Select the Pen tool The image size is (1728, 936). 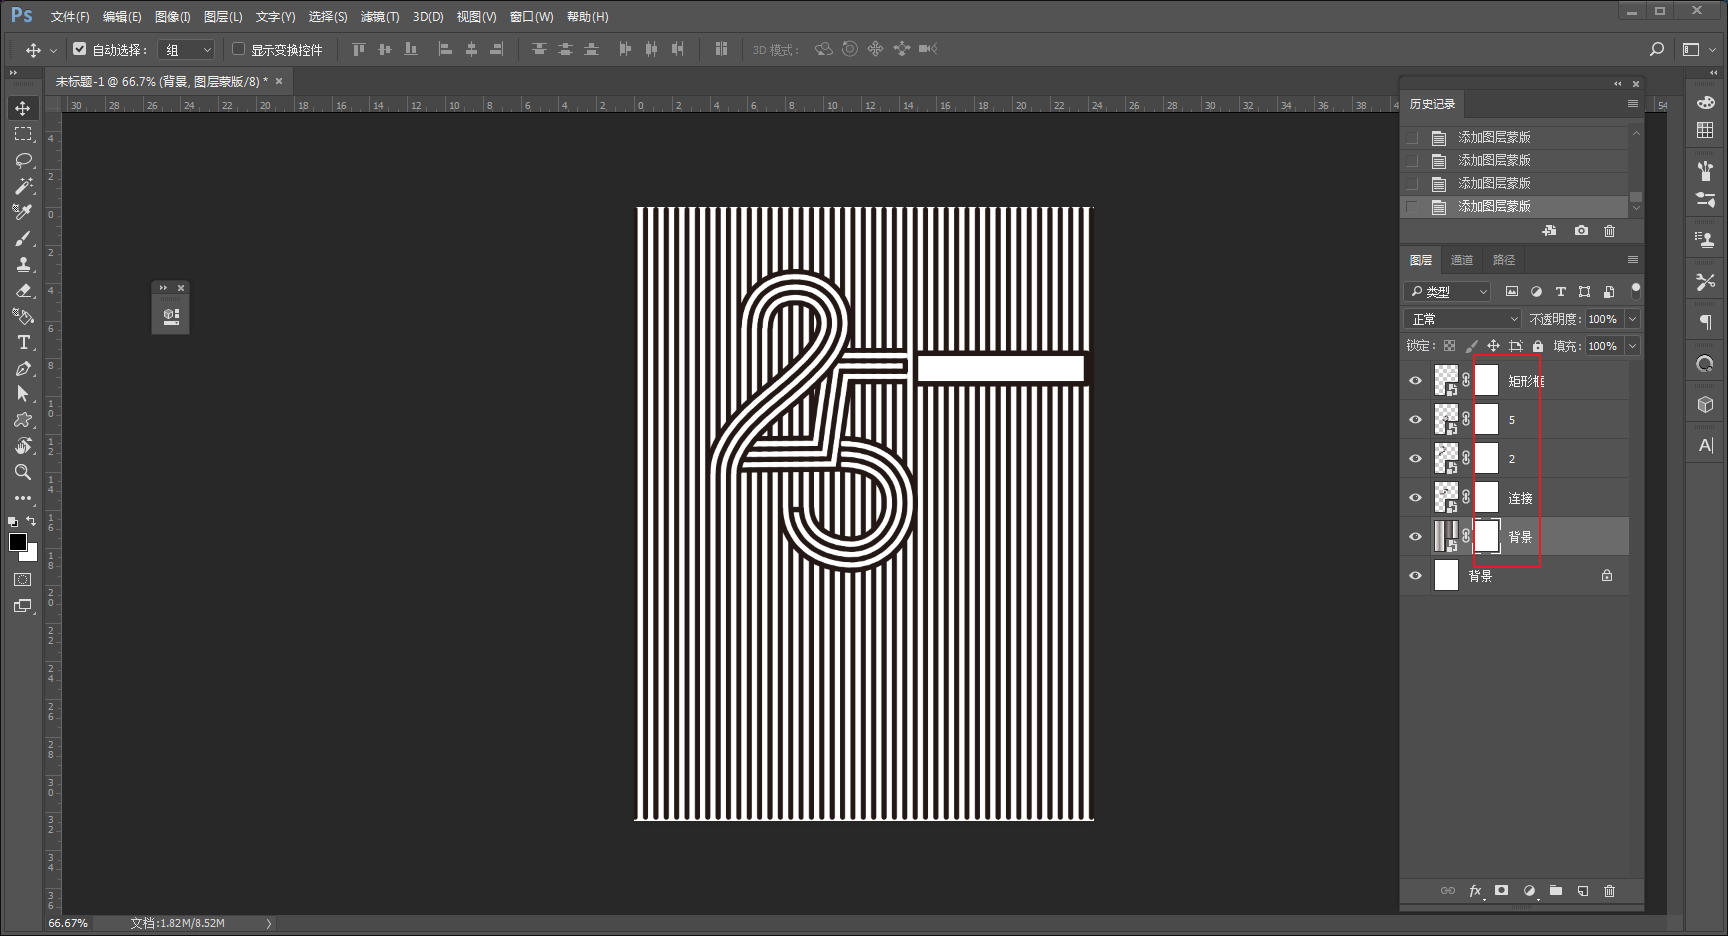click(x=23, y=368)
